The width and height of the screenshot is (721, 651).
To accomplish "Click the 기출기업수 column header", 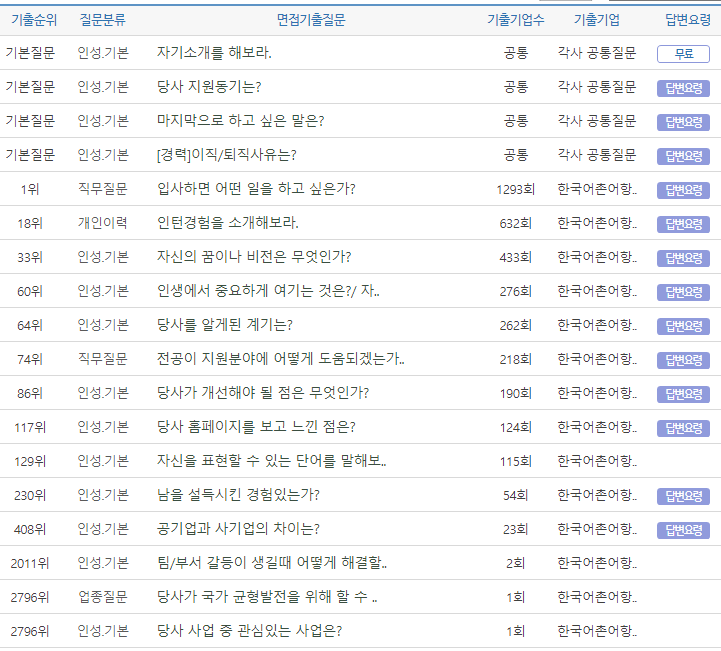I will tap(515, 20).
